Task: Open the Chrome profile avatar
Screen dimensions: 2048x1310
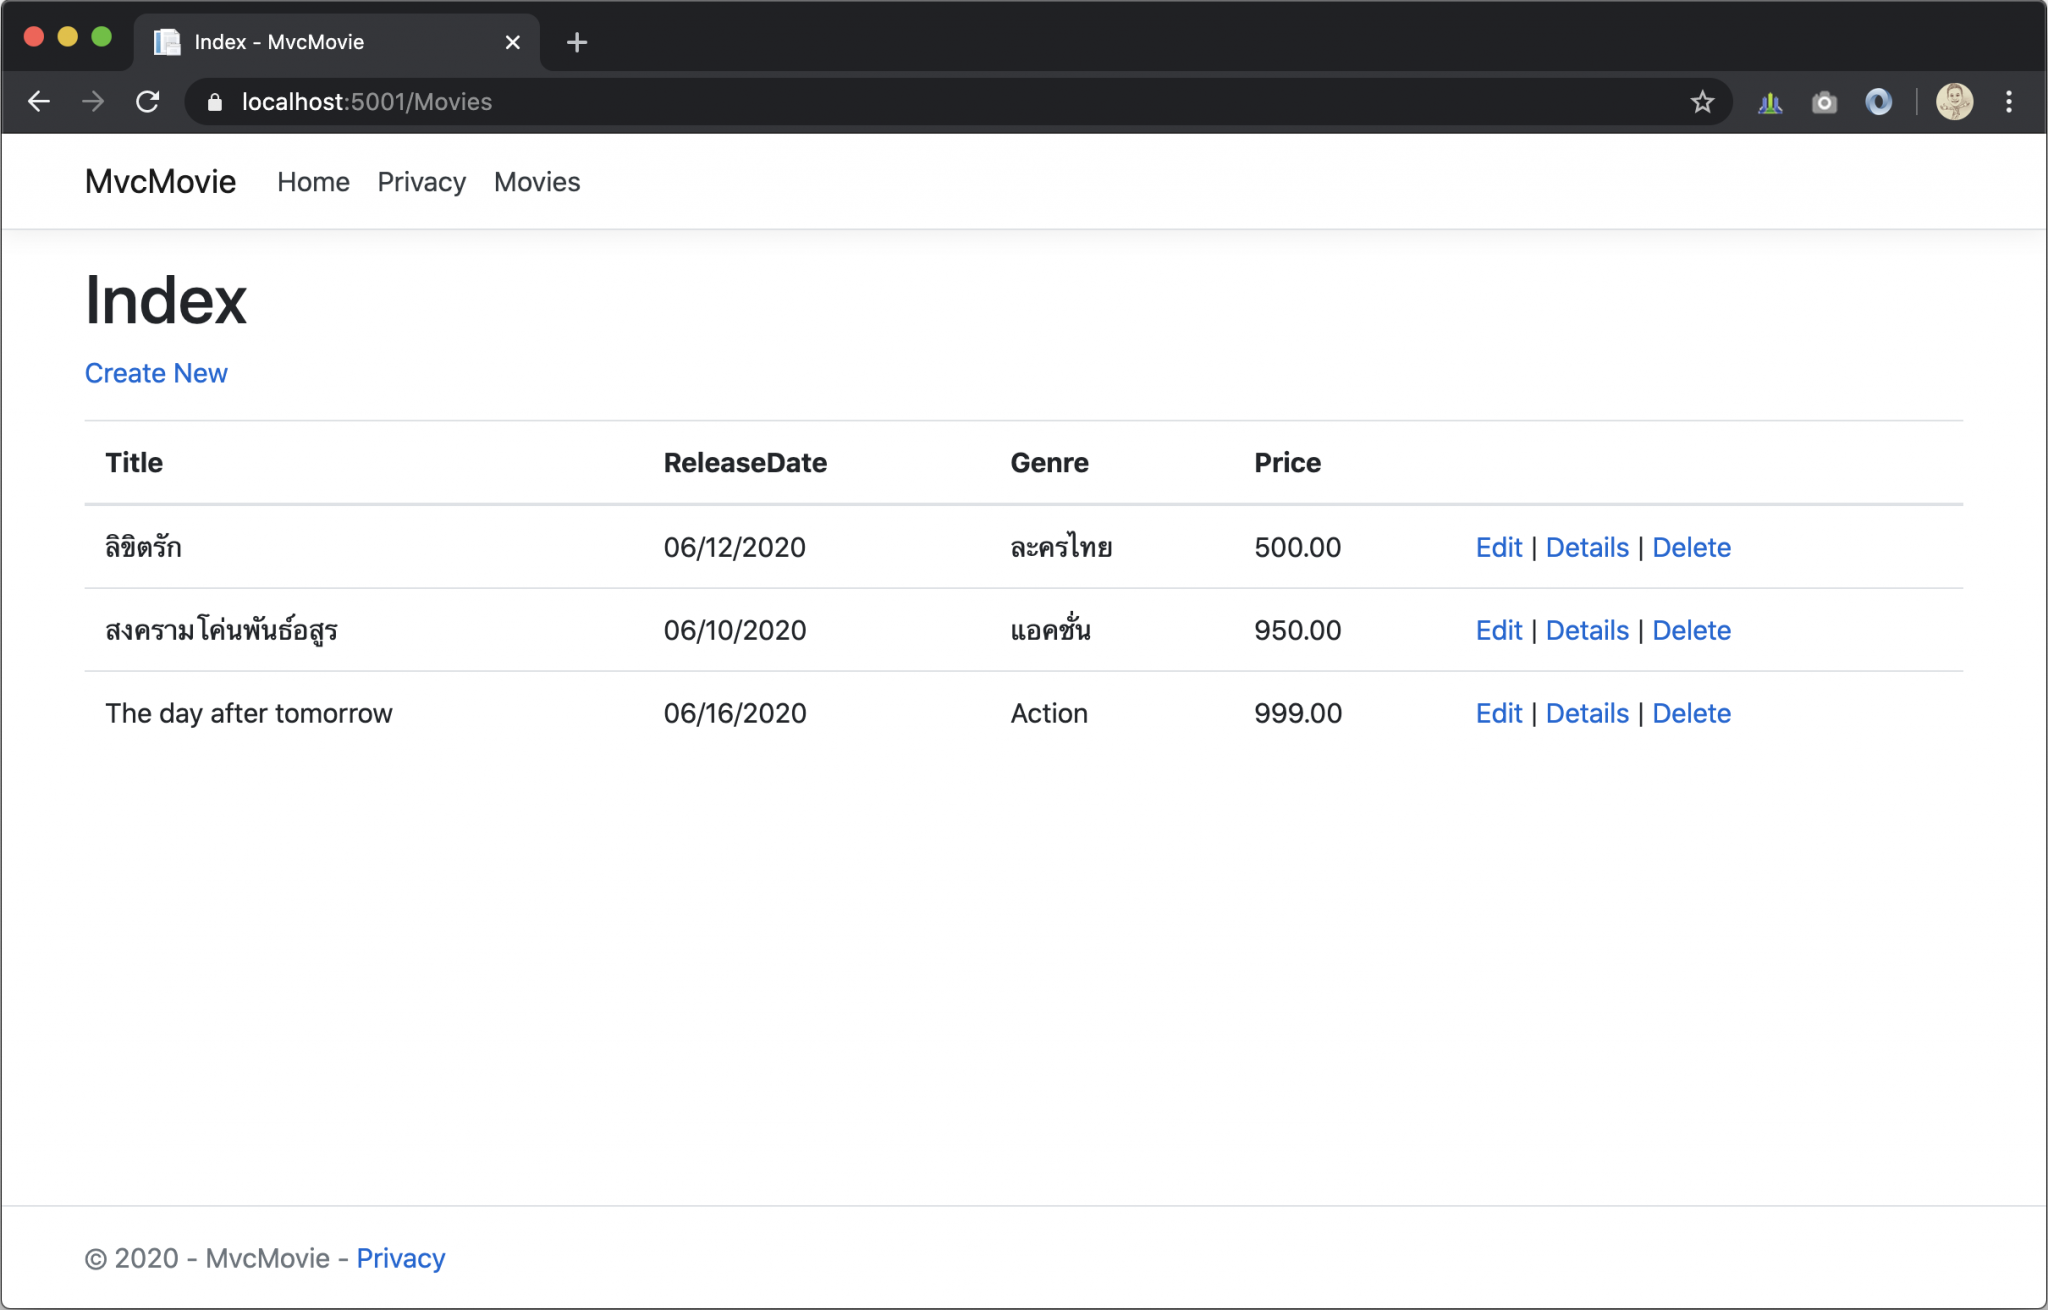Action: (1955, 101)
